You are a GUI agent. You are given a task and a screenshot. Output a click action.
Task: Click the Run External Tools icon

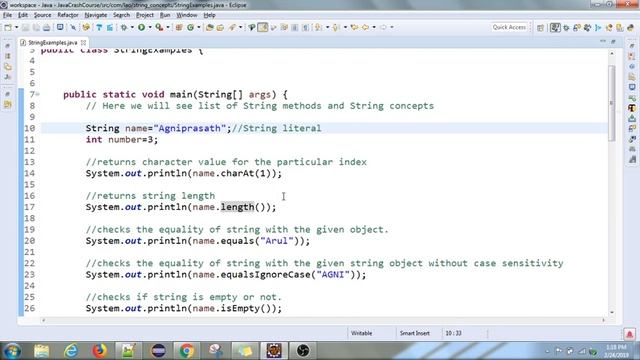[159, 27]
